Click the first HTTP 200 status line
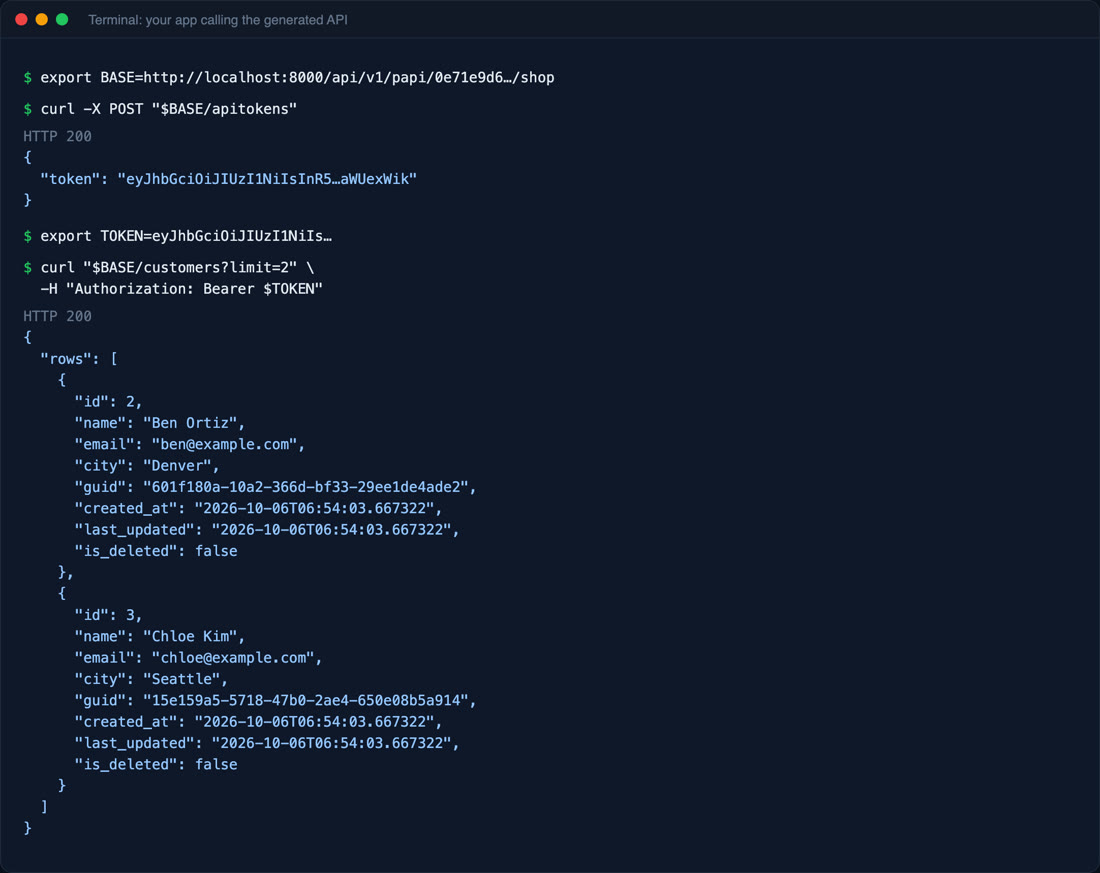This screenshot has width=1100, height=873. tap(58, 136)
